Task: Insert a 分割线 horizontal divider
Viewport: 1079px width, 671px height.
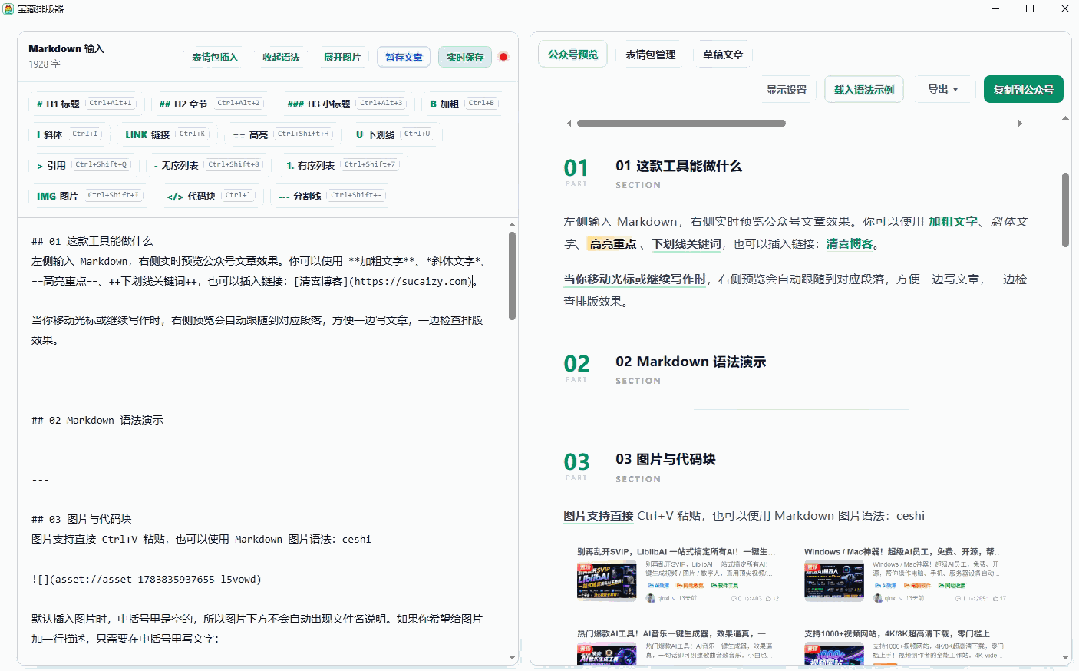Action: [330, 196]
